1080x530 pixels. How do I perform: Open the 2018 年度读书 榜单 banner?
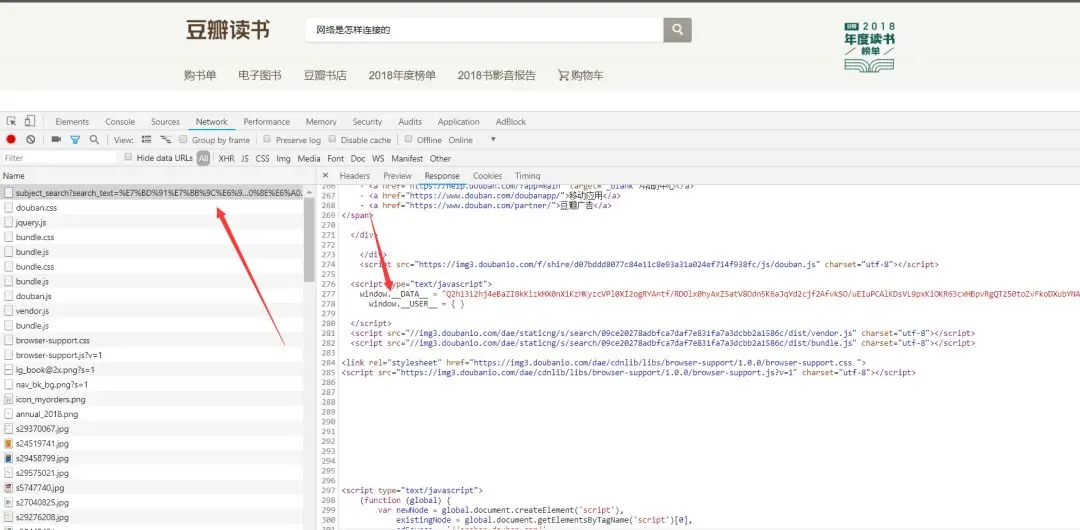tap(870, 45)
